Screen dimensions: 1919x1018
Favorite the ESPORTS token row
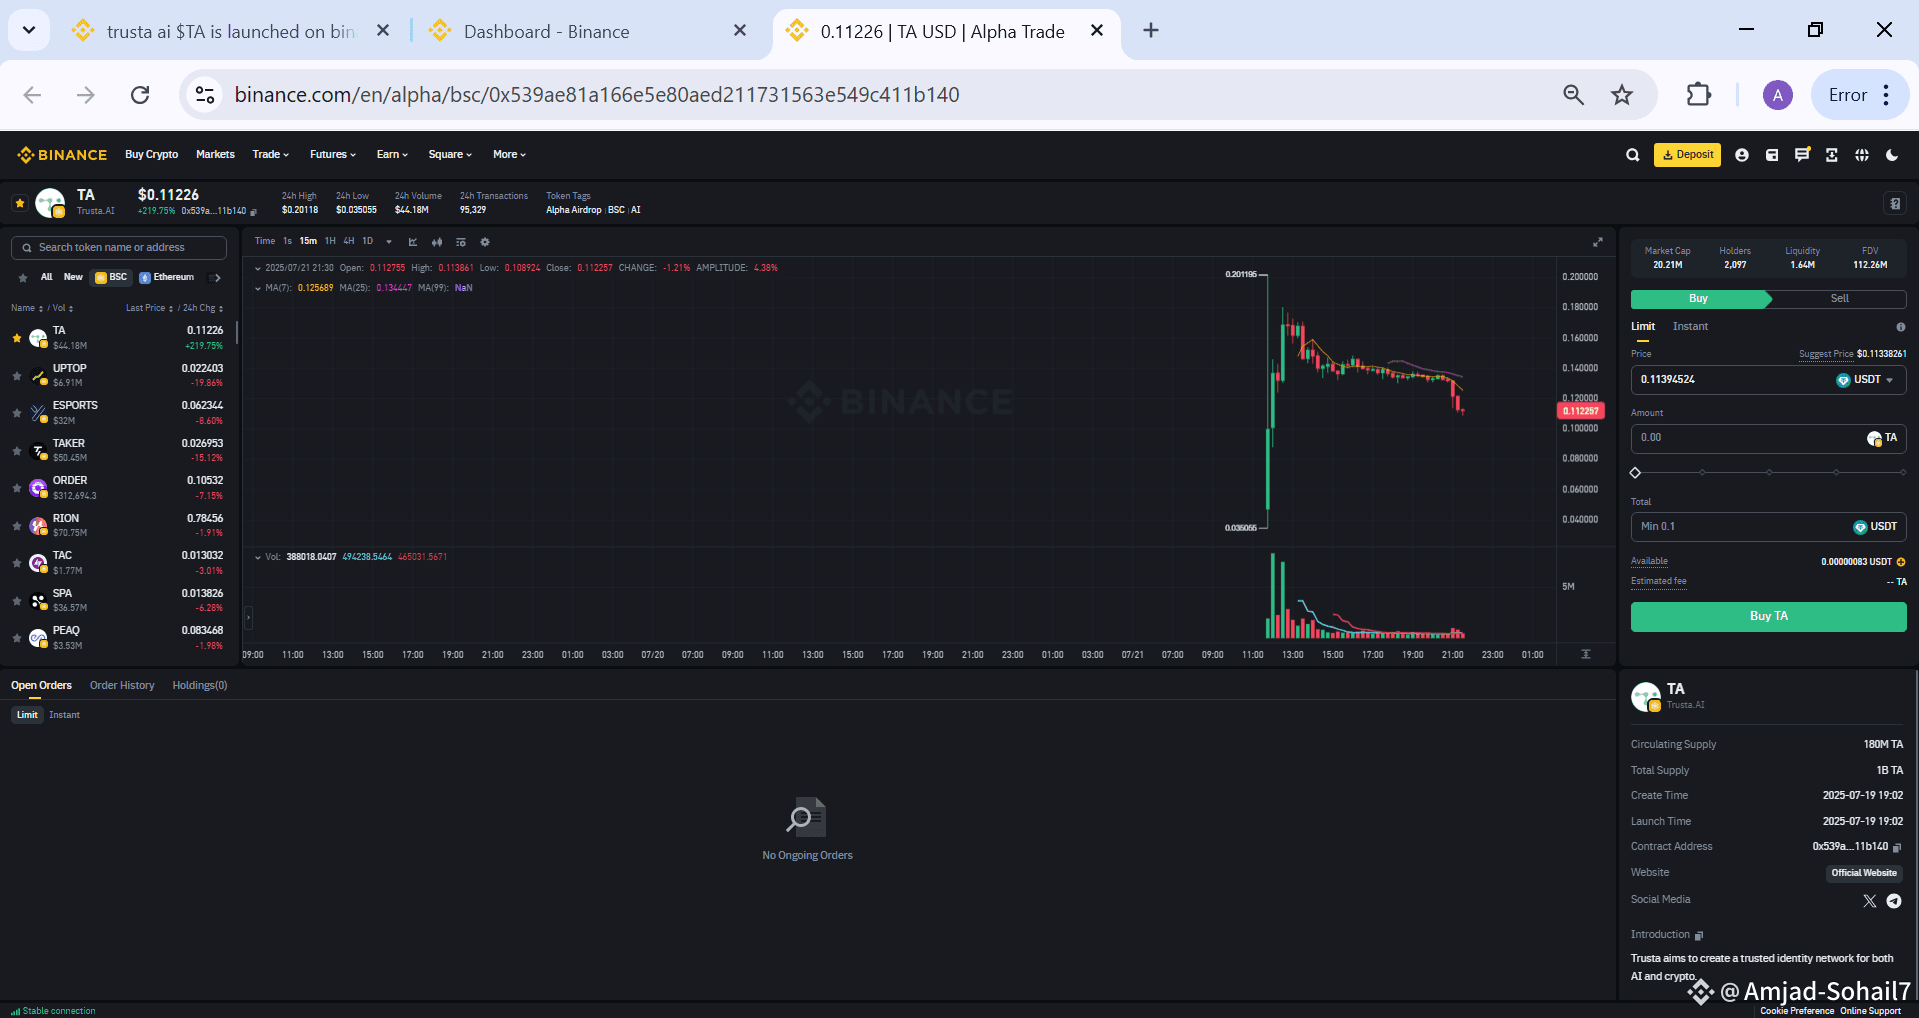[17, 413]
